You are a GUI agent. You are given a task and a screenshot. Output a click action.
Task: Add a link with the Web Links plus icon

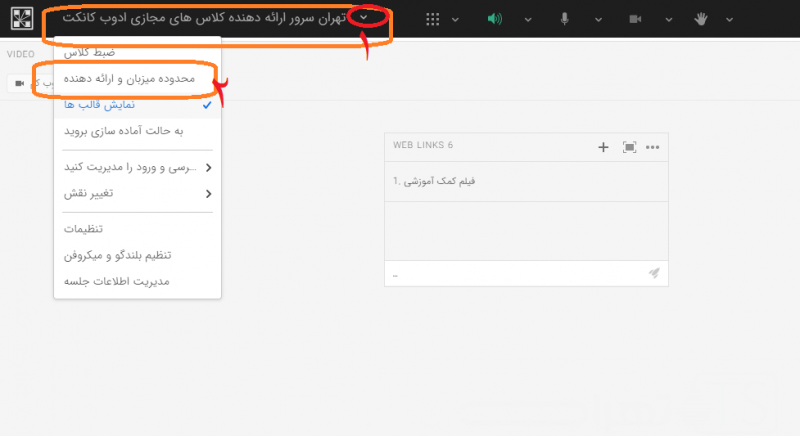click(603, 147)
